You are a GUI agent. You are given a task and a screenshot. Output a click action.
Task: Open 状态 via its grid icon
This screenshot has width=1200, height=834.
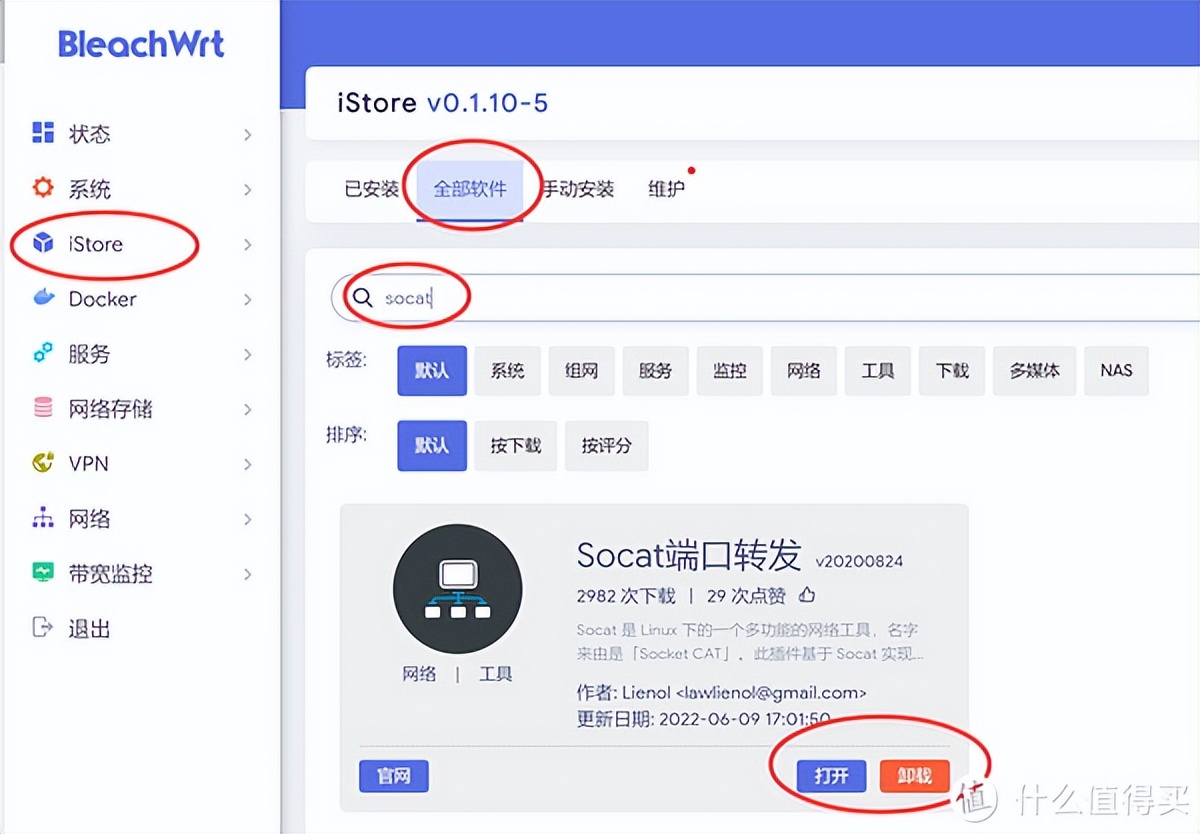(x=41, y=133)
